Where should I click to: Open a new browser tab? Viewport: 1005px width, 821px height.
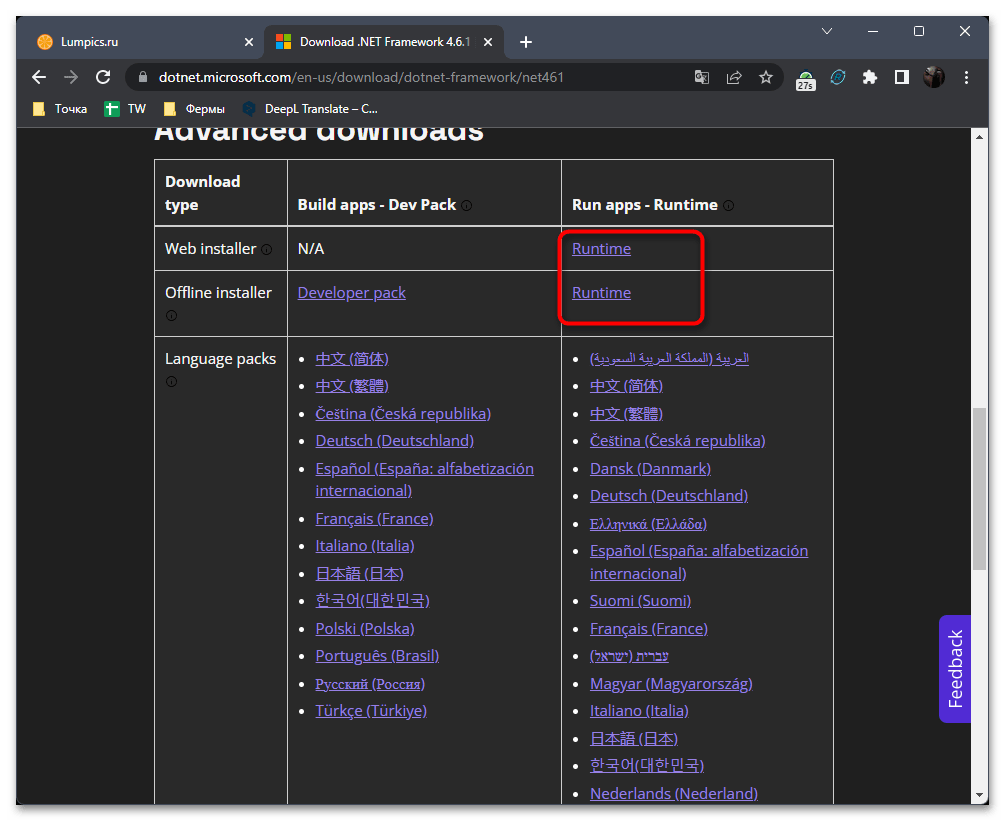pos(526,42)
